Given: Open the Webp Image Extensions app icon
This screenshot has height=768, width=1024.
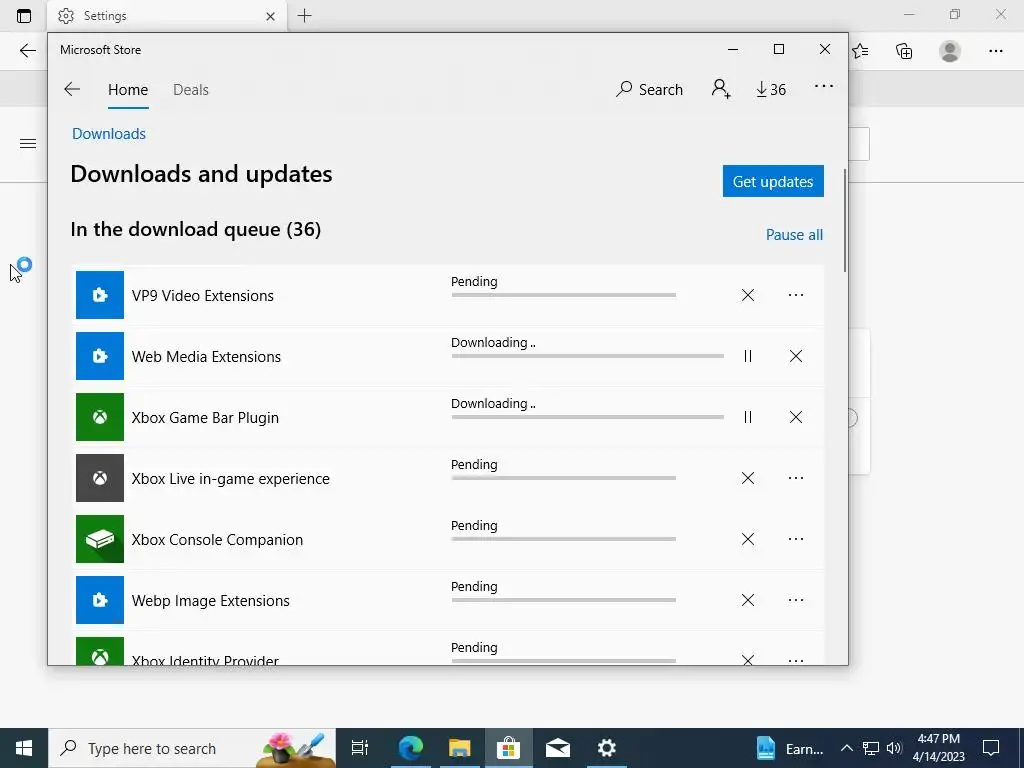Looking at the screenshot, I should [100, 600].
